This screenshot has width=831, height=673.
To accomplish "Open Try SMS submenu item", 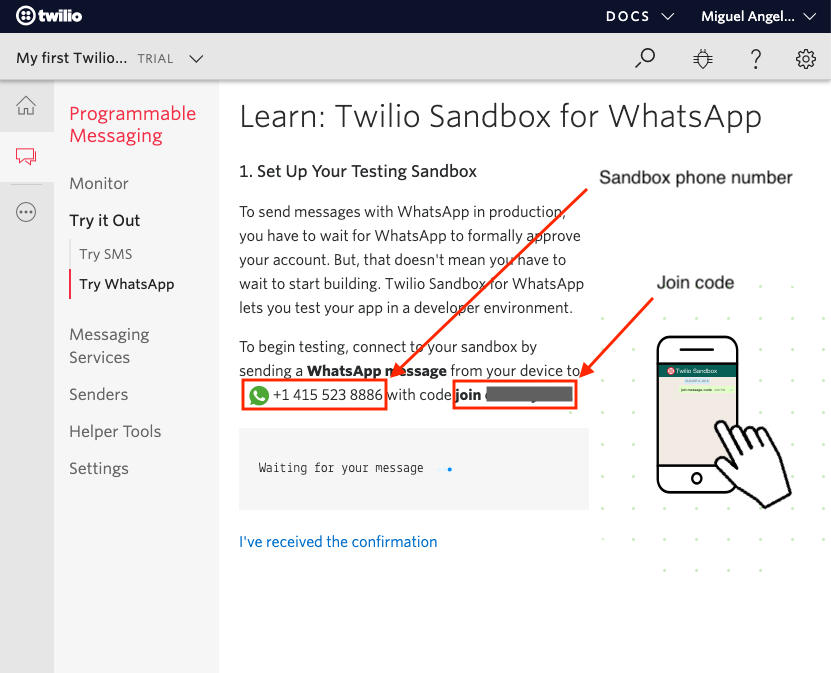I will 105,254.
